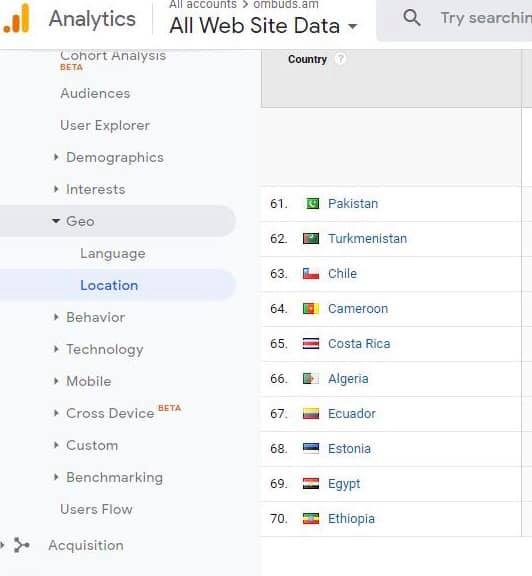532x576 pixels.
Task: Open the Estonia country link
Action: coord(349,449)
